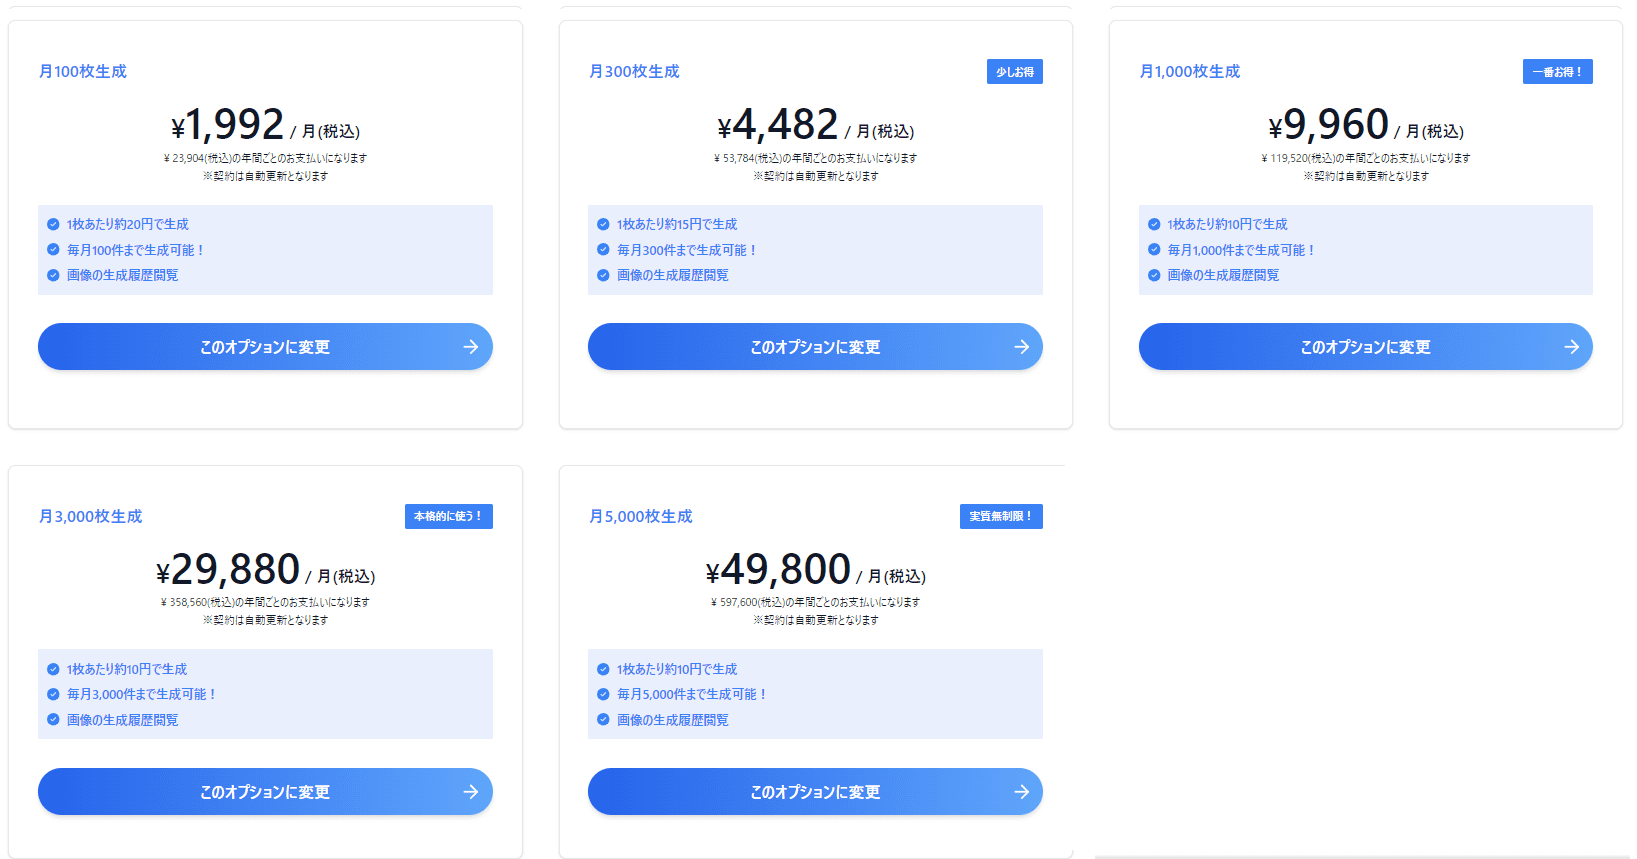The image size is (1637, 859).
Task: Choose the 月3,000枚生成 plan change button
Action: [x=265, y=792]
